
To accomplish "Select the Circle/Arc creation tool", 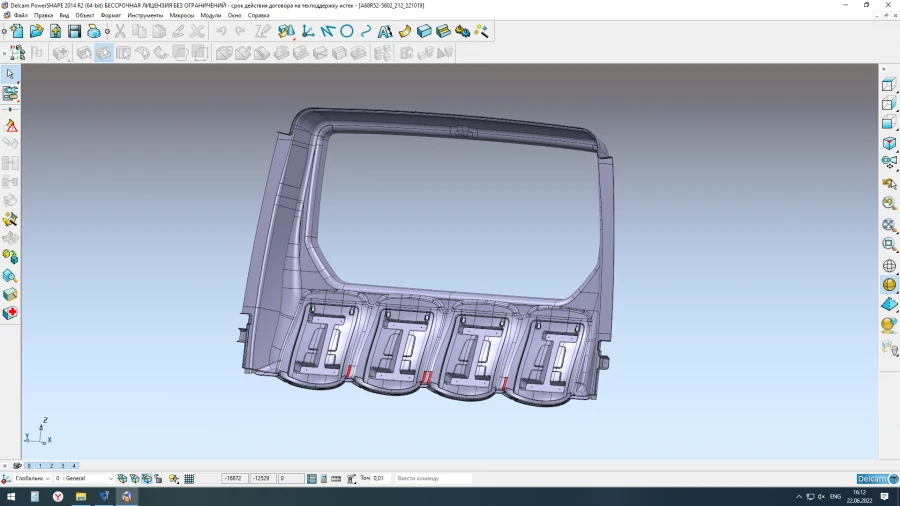I will [x=347, y=32].
